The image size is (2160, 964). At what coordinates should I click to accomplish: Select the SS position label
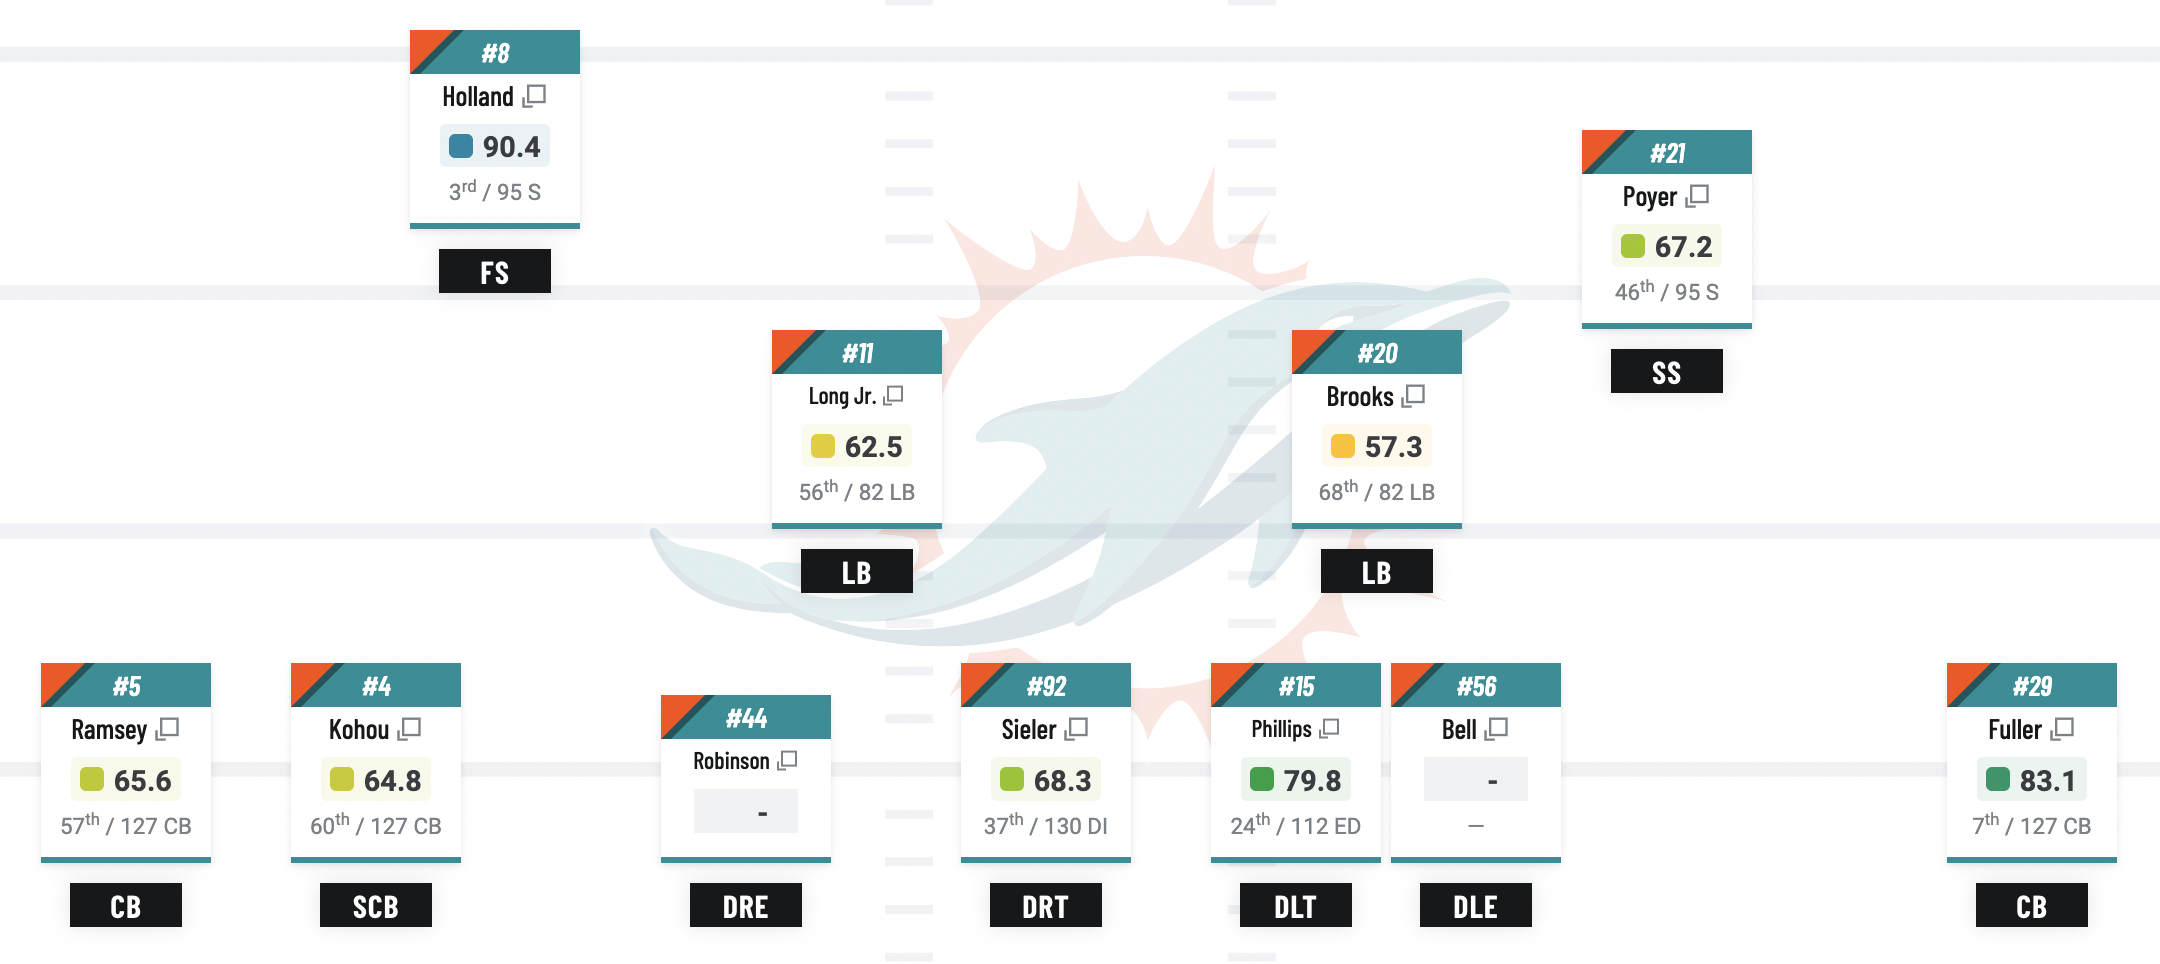point(1666,372)
